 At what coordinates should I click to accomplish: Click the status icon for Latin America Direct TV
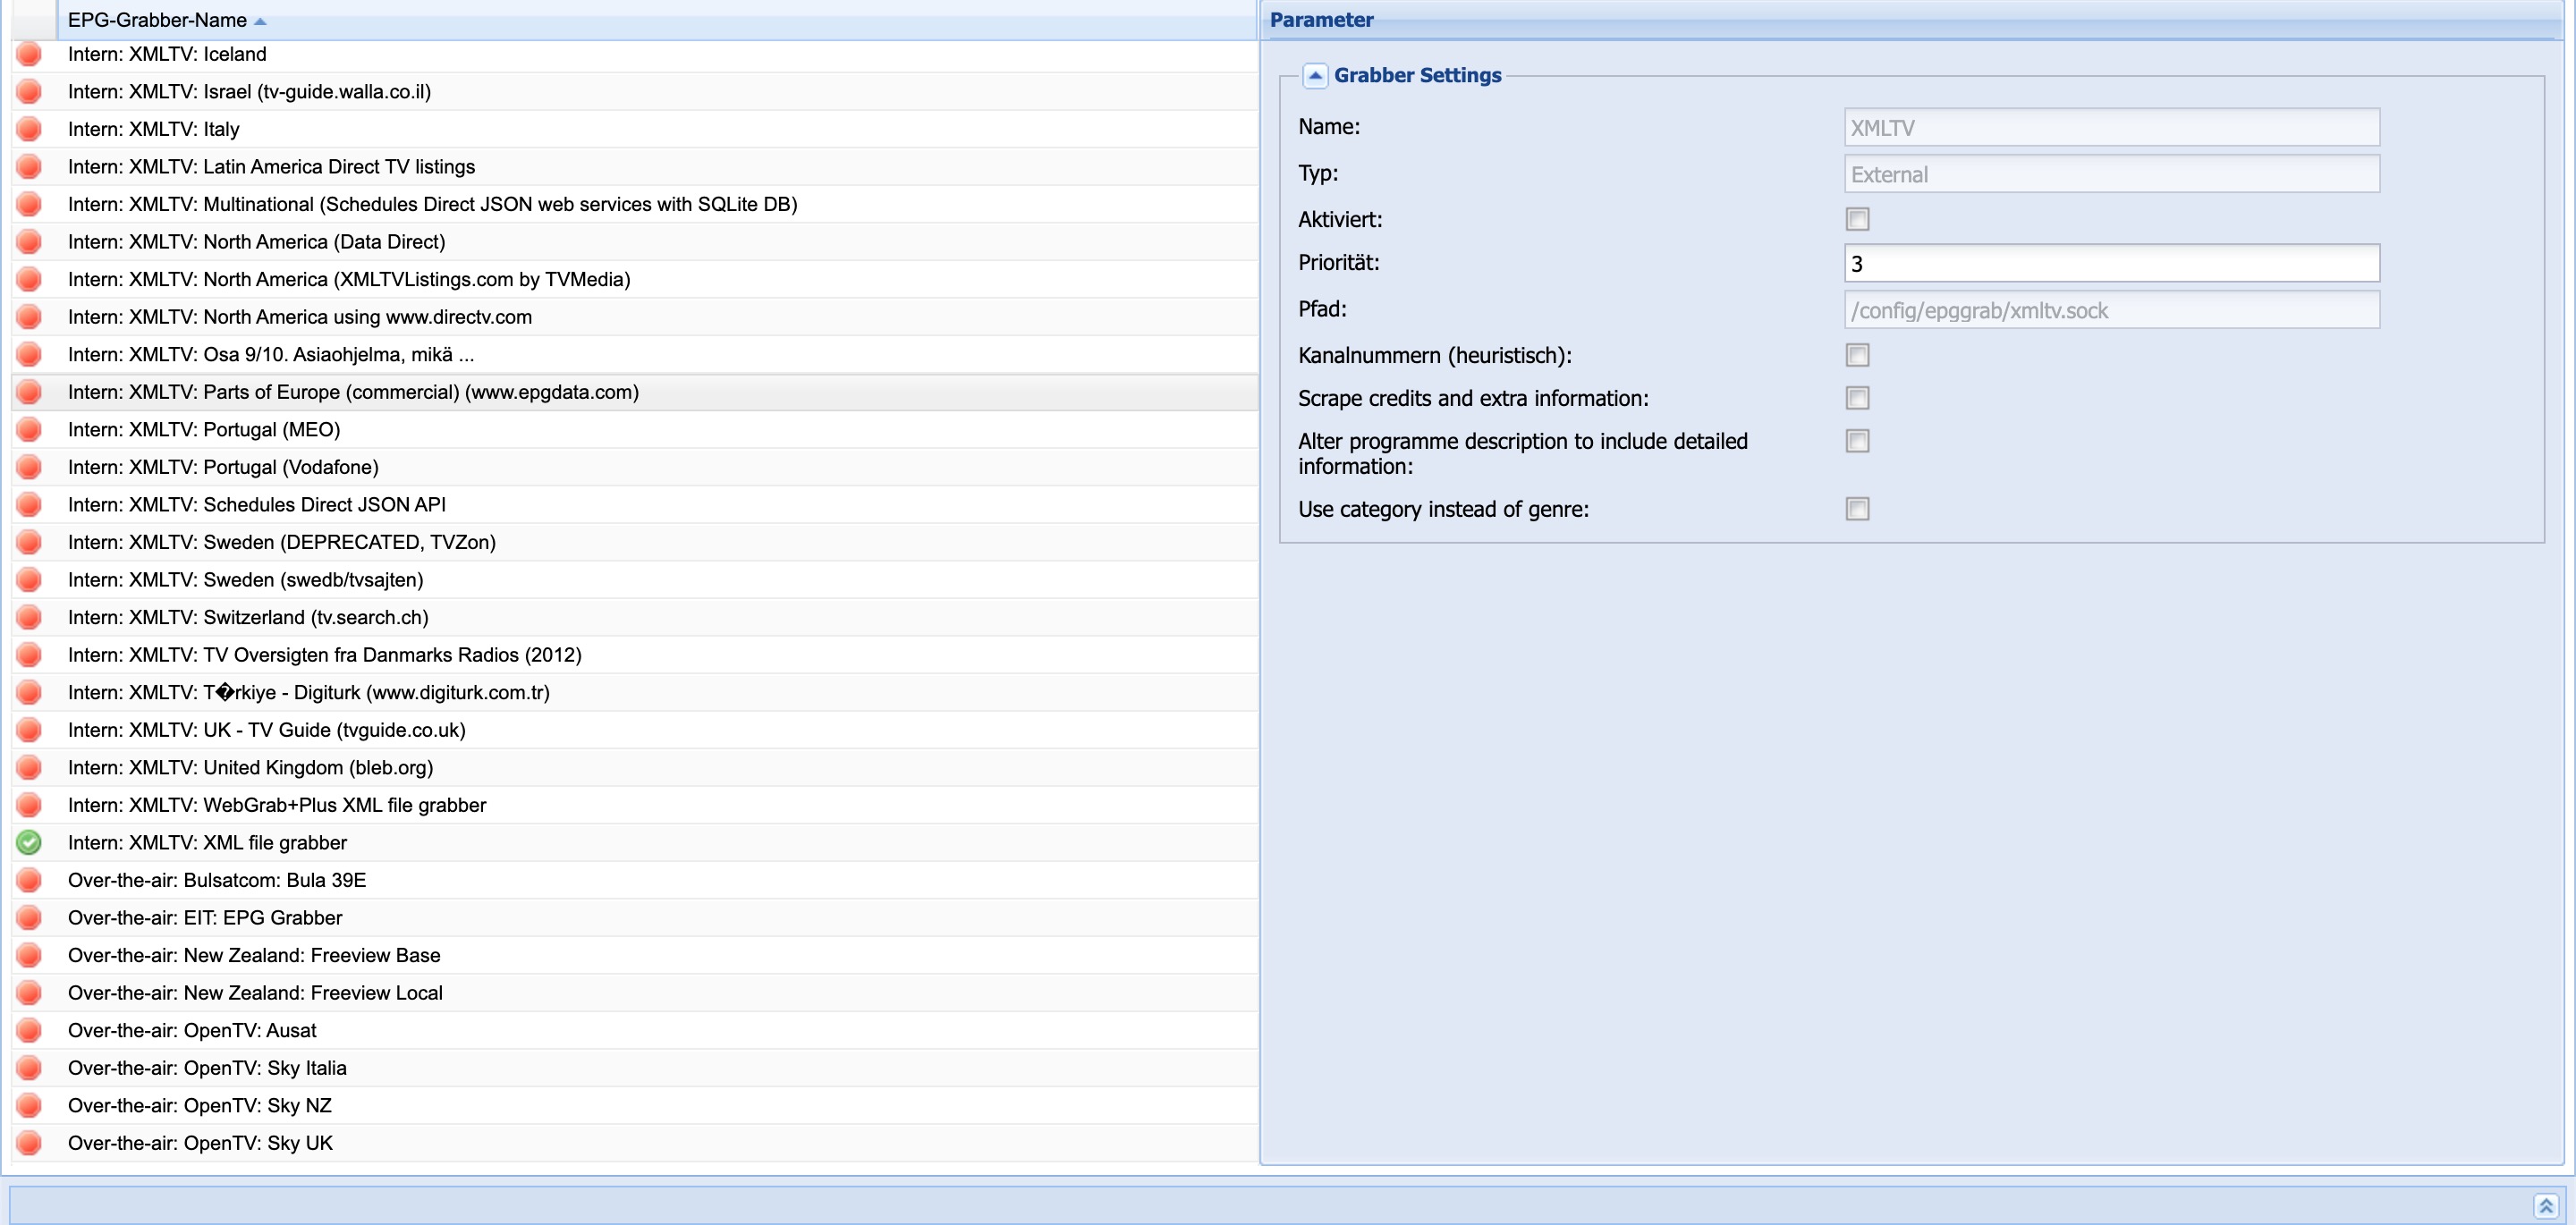coord(29,167)
